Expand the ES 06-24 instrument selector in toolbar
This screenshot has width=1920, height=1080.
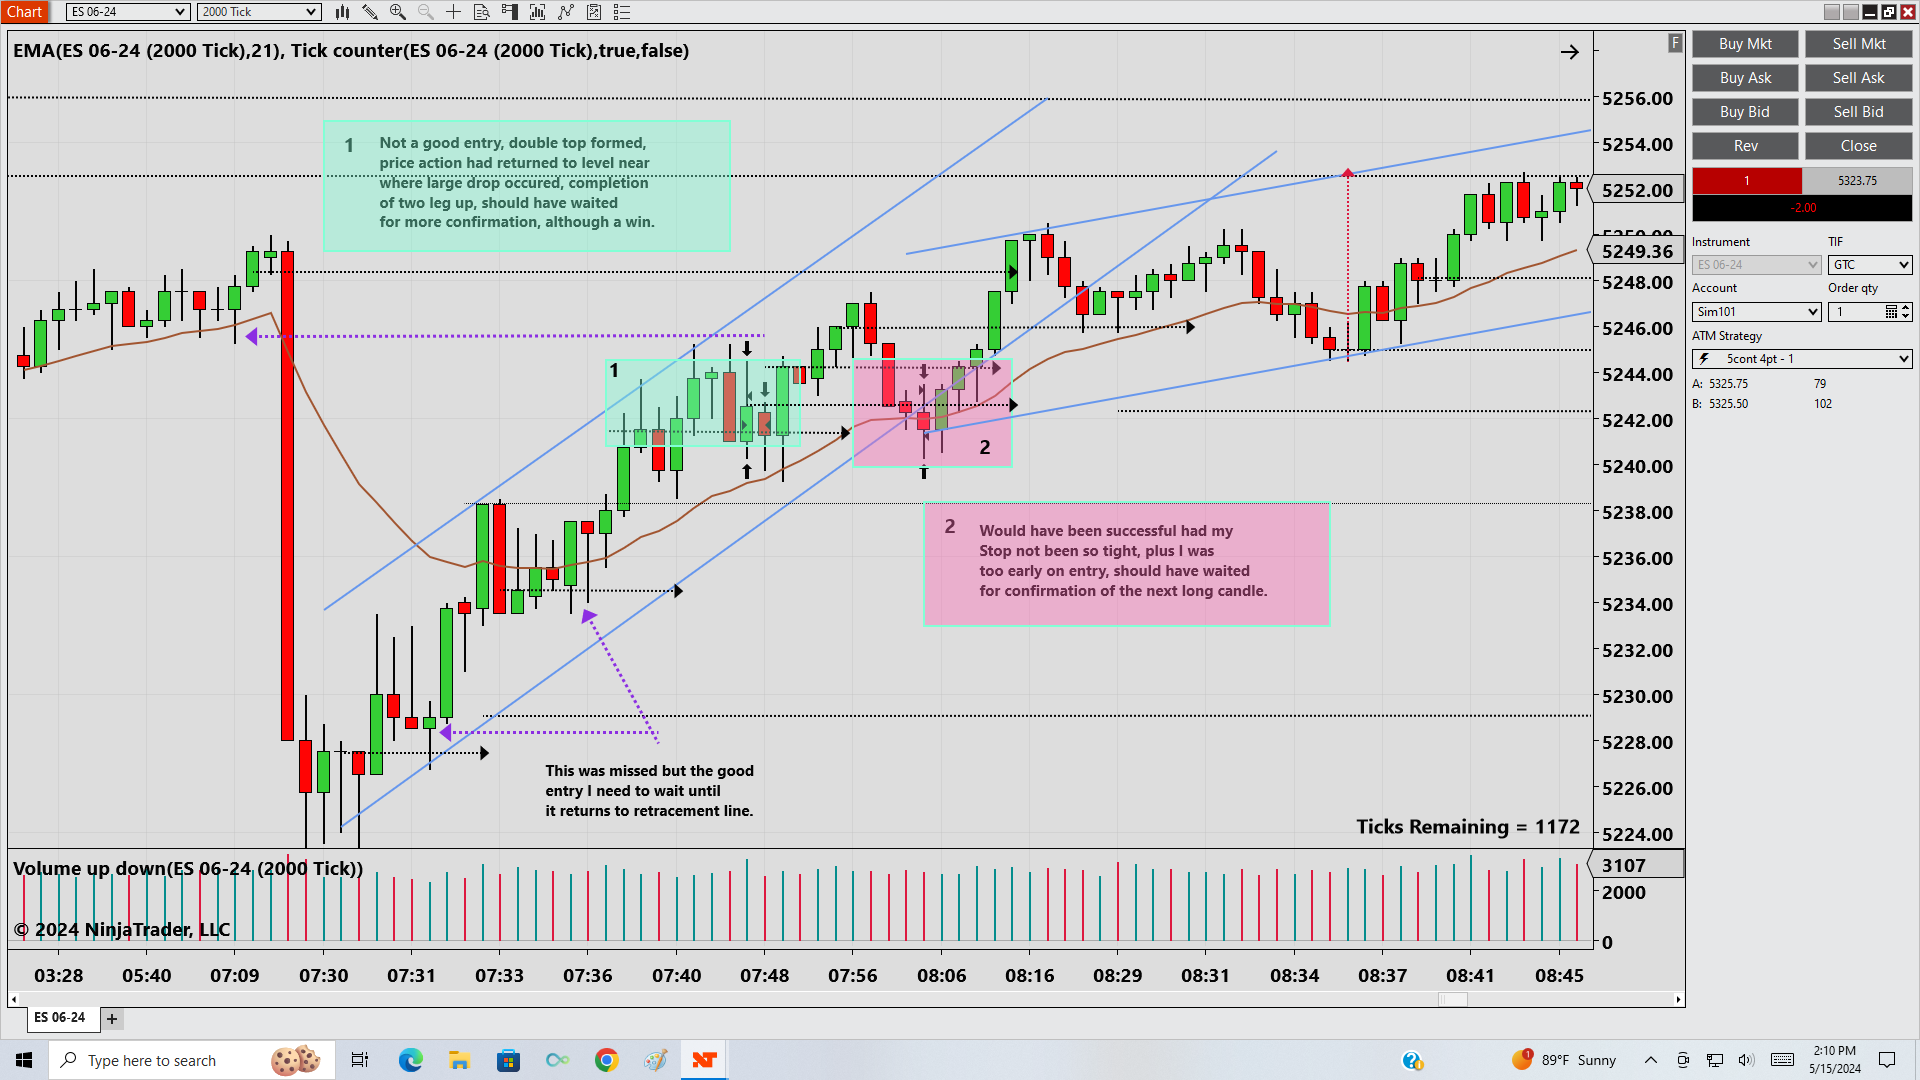(128, 12)
